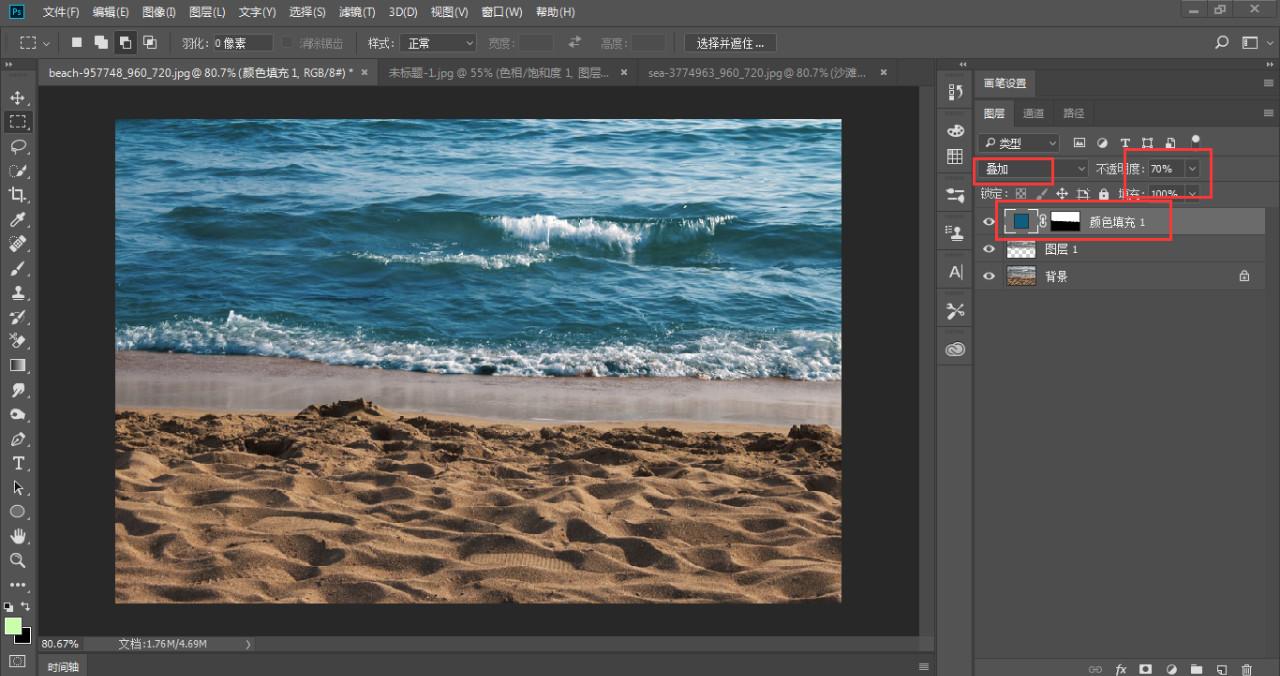Select the Eyedropper tool
The height and width of the screenshot is (676, 1280).
pyautogui.click(x=18, y=220)
